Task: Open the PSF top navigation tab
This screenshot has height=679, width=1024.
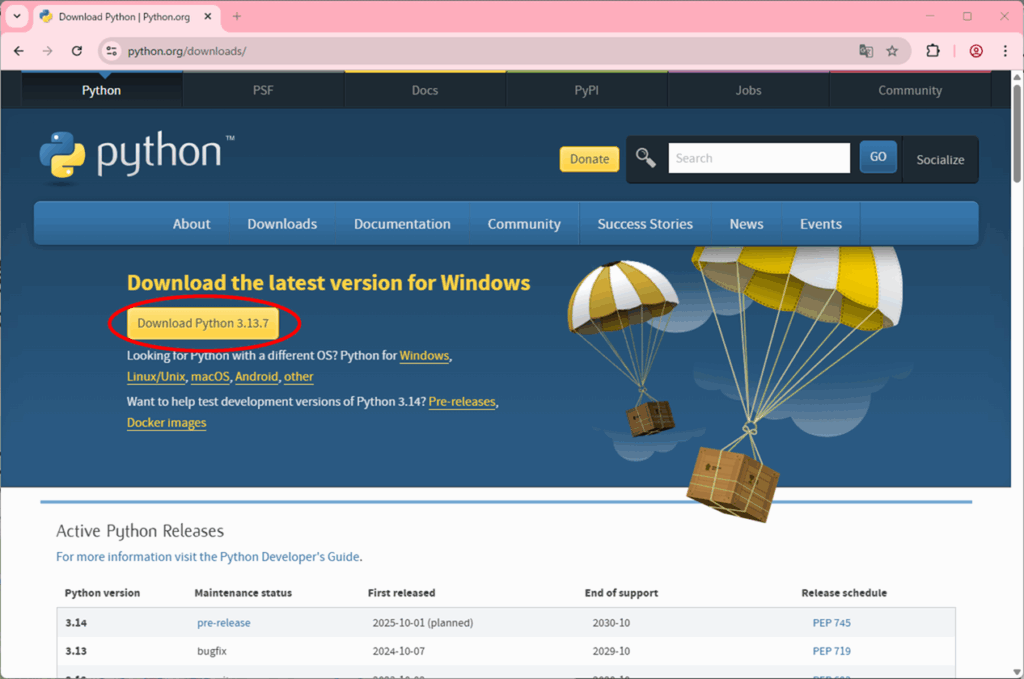Action: [263, 90]
